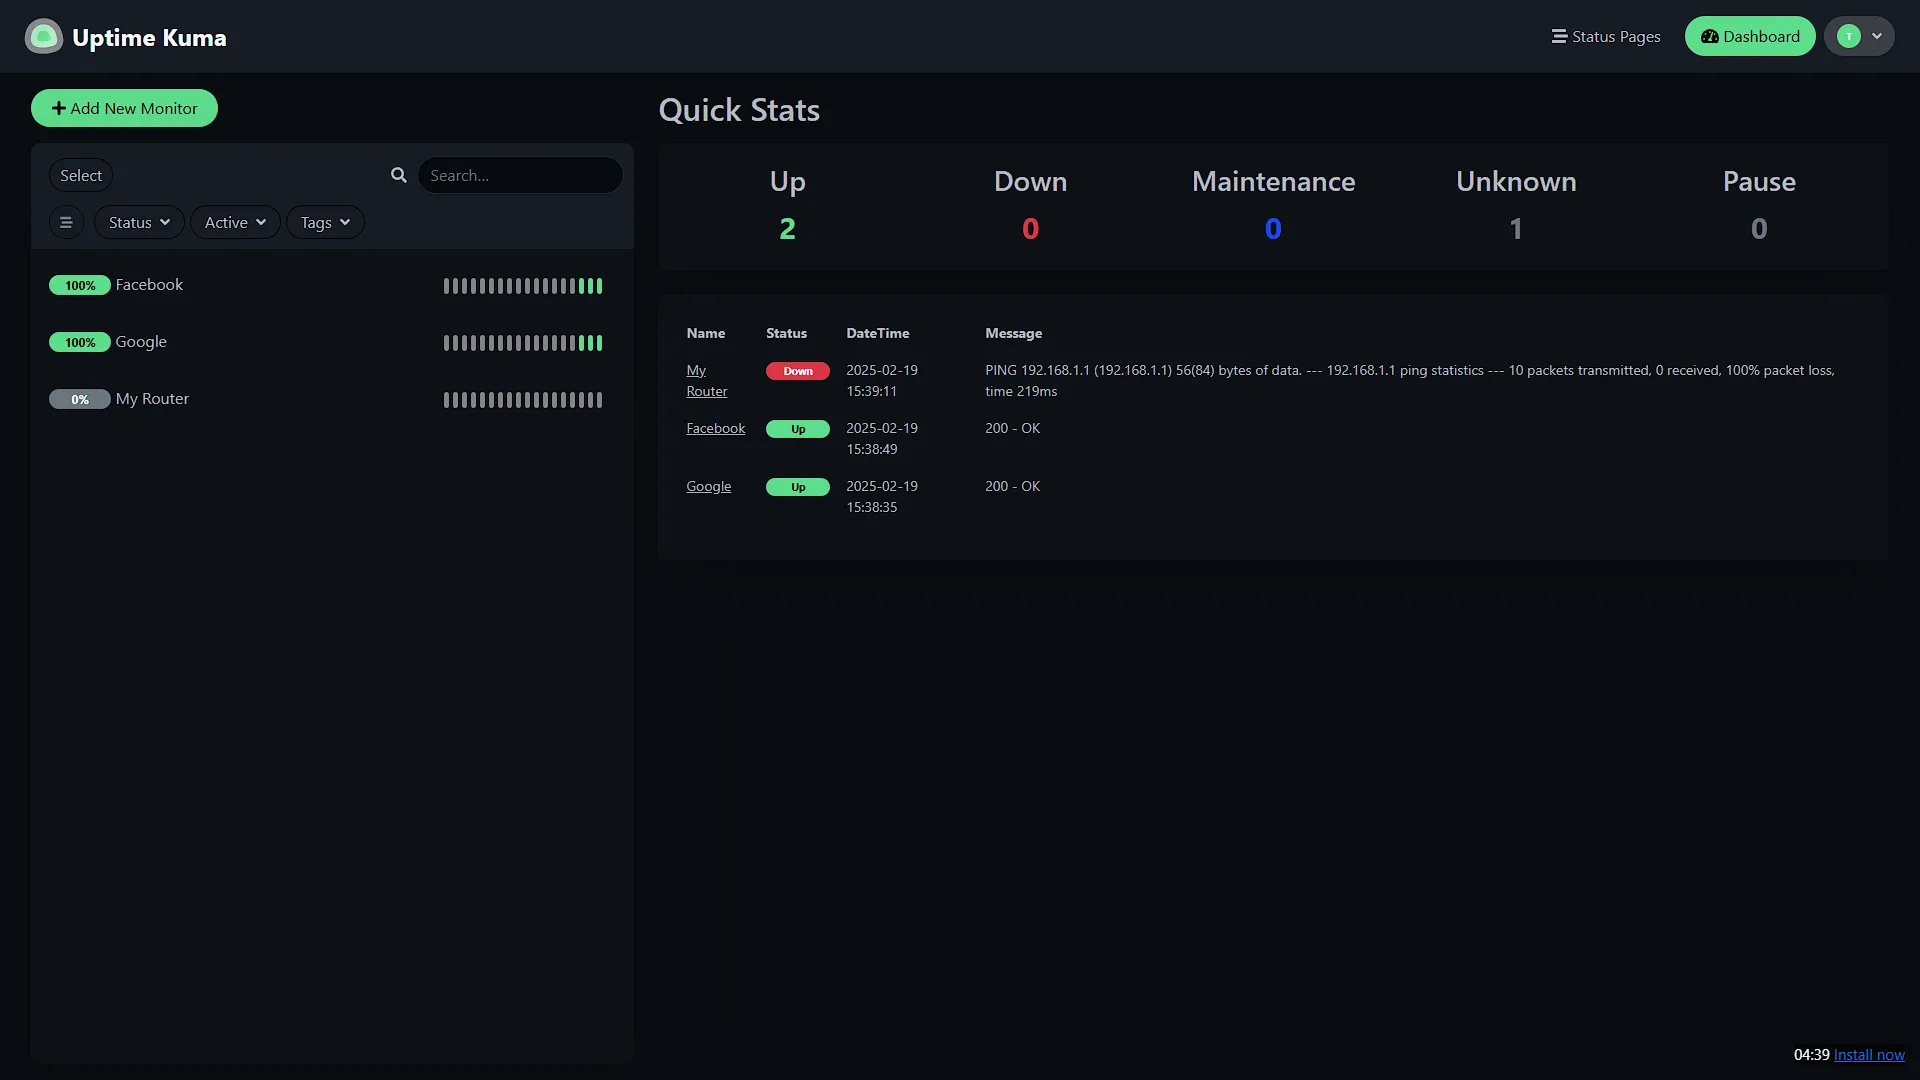
Task: Expand the Status filter dropdown
Action: (139, 222)
